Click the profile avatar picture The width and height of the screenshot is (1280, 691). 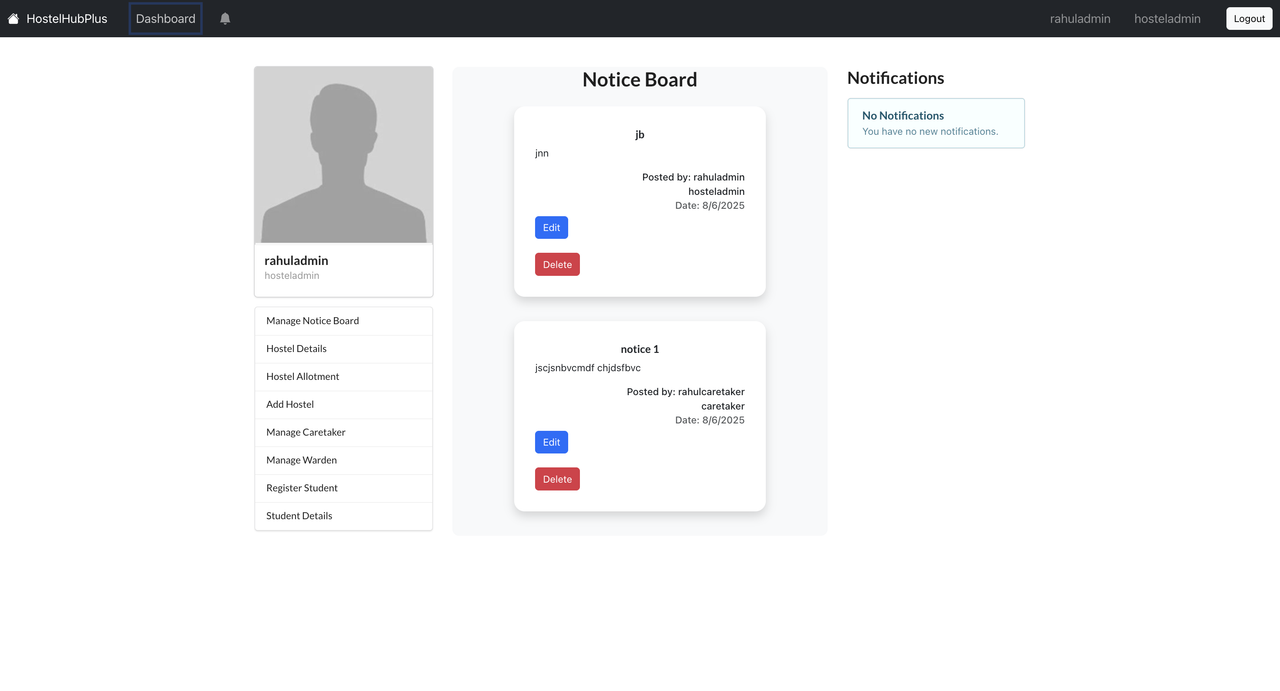click(x=344, y=155)
